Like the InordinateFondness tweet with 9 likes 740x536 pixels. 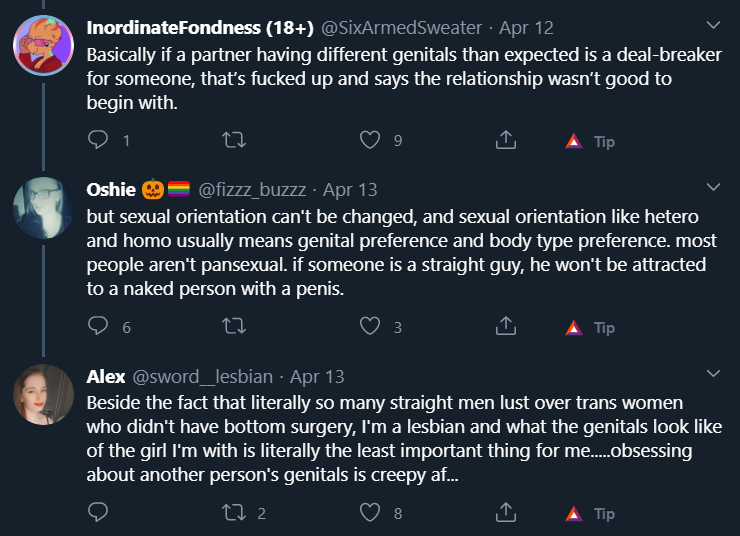pyautogui.click(x=370, y=140)
